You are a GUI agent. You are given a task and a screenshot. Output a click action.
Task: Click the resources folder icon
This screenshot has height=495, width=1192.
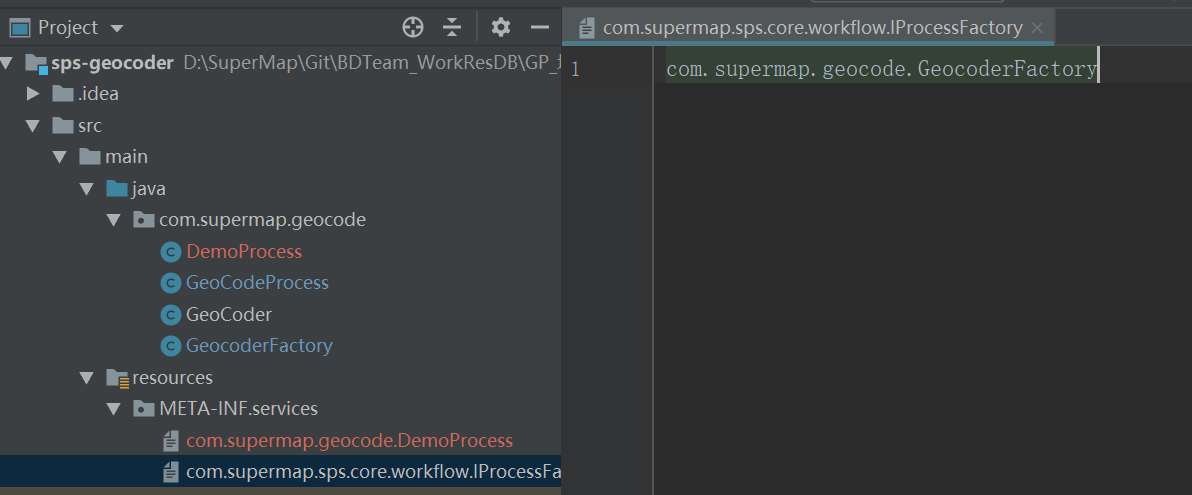(x=117, y=378)
